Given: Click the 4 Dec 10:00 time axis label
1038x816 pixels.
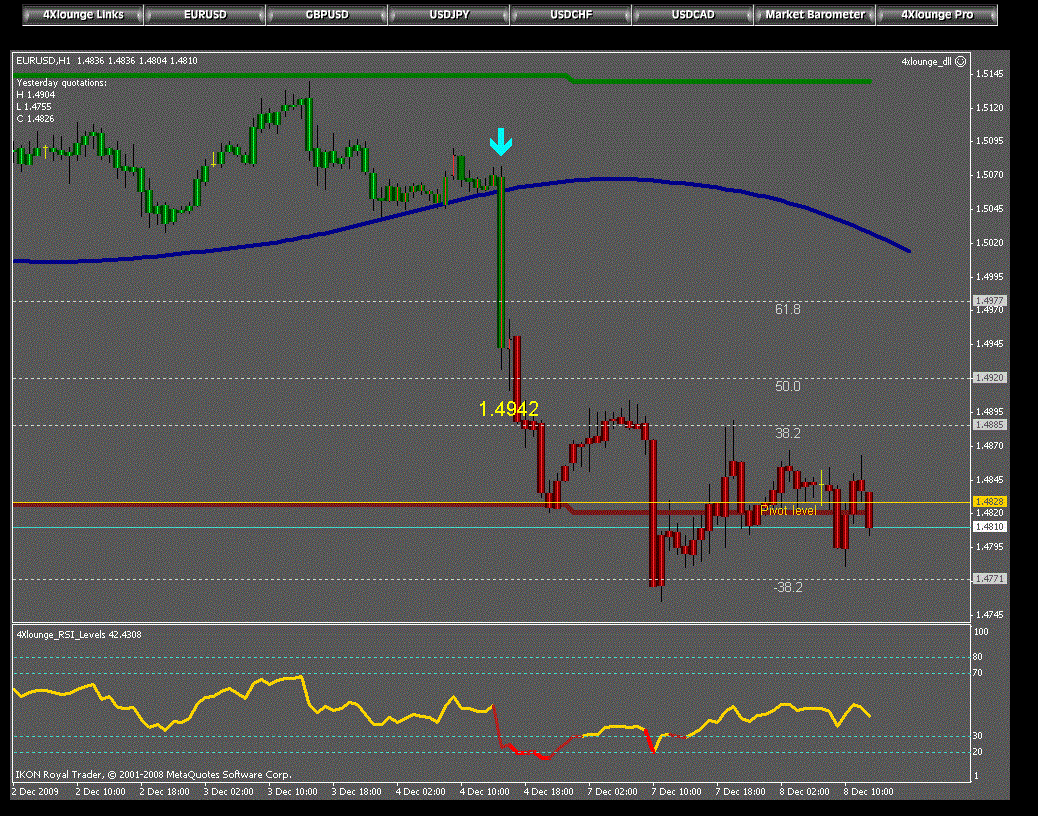Looking at the screenshot, I should (485, 792).
